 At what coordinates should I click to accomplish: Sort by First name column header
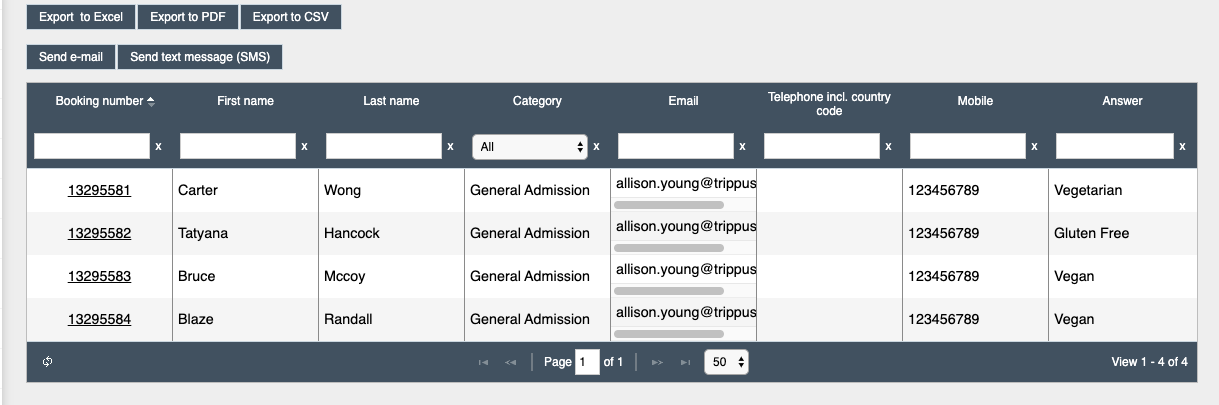click(x=245, y=101)
